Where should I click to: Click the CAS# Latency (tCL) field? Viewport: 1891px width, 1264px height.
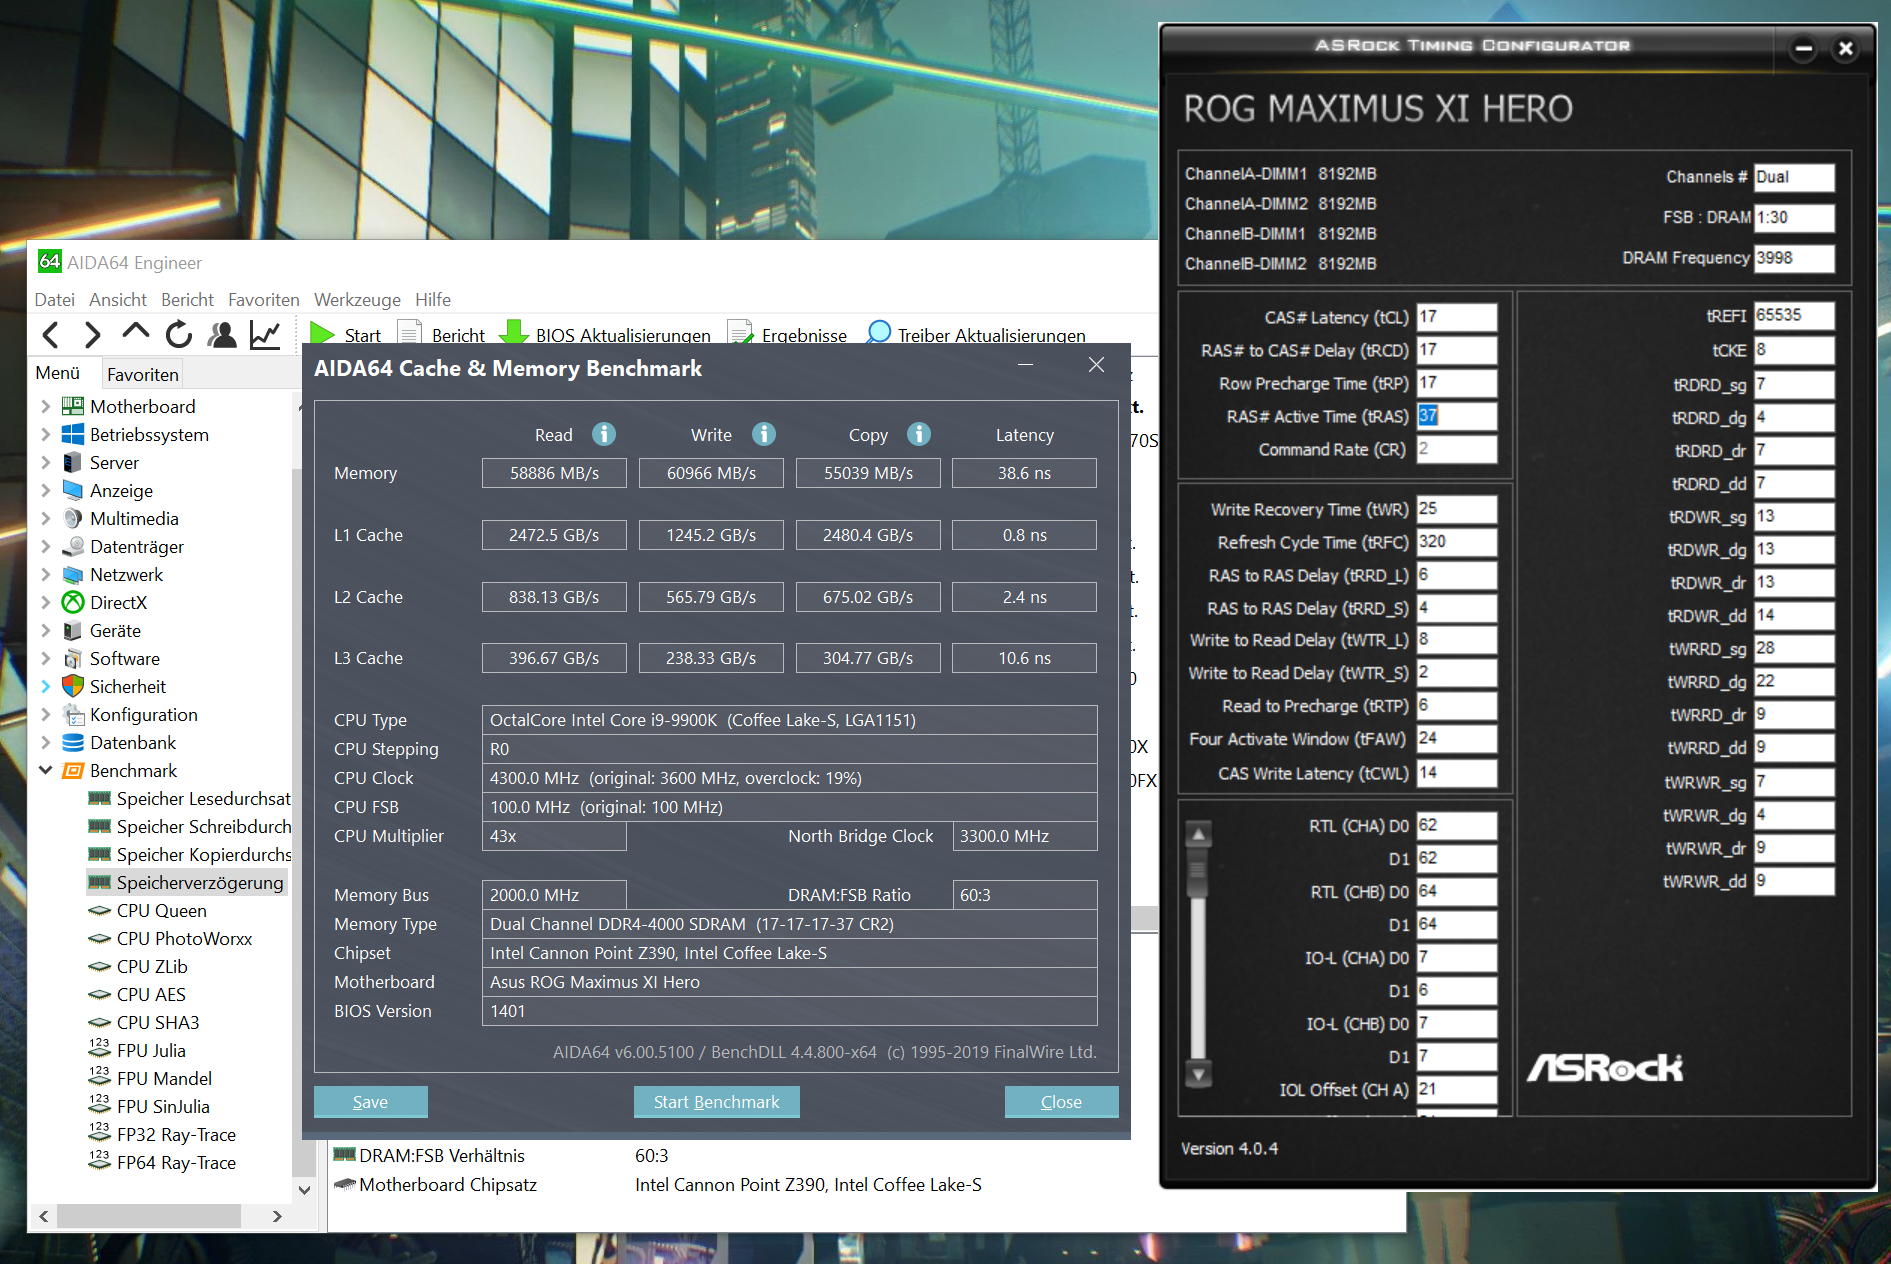tap(1457, 317)
